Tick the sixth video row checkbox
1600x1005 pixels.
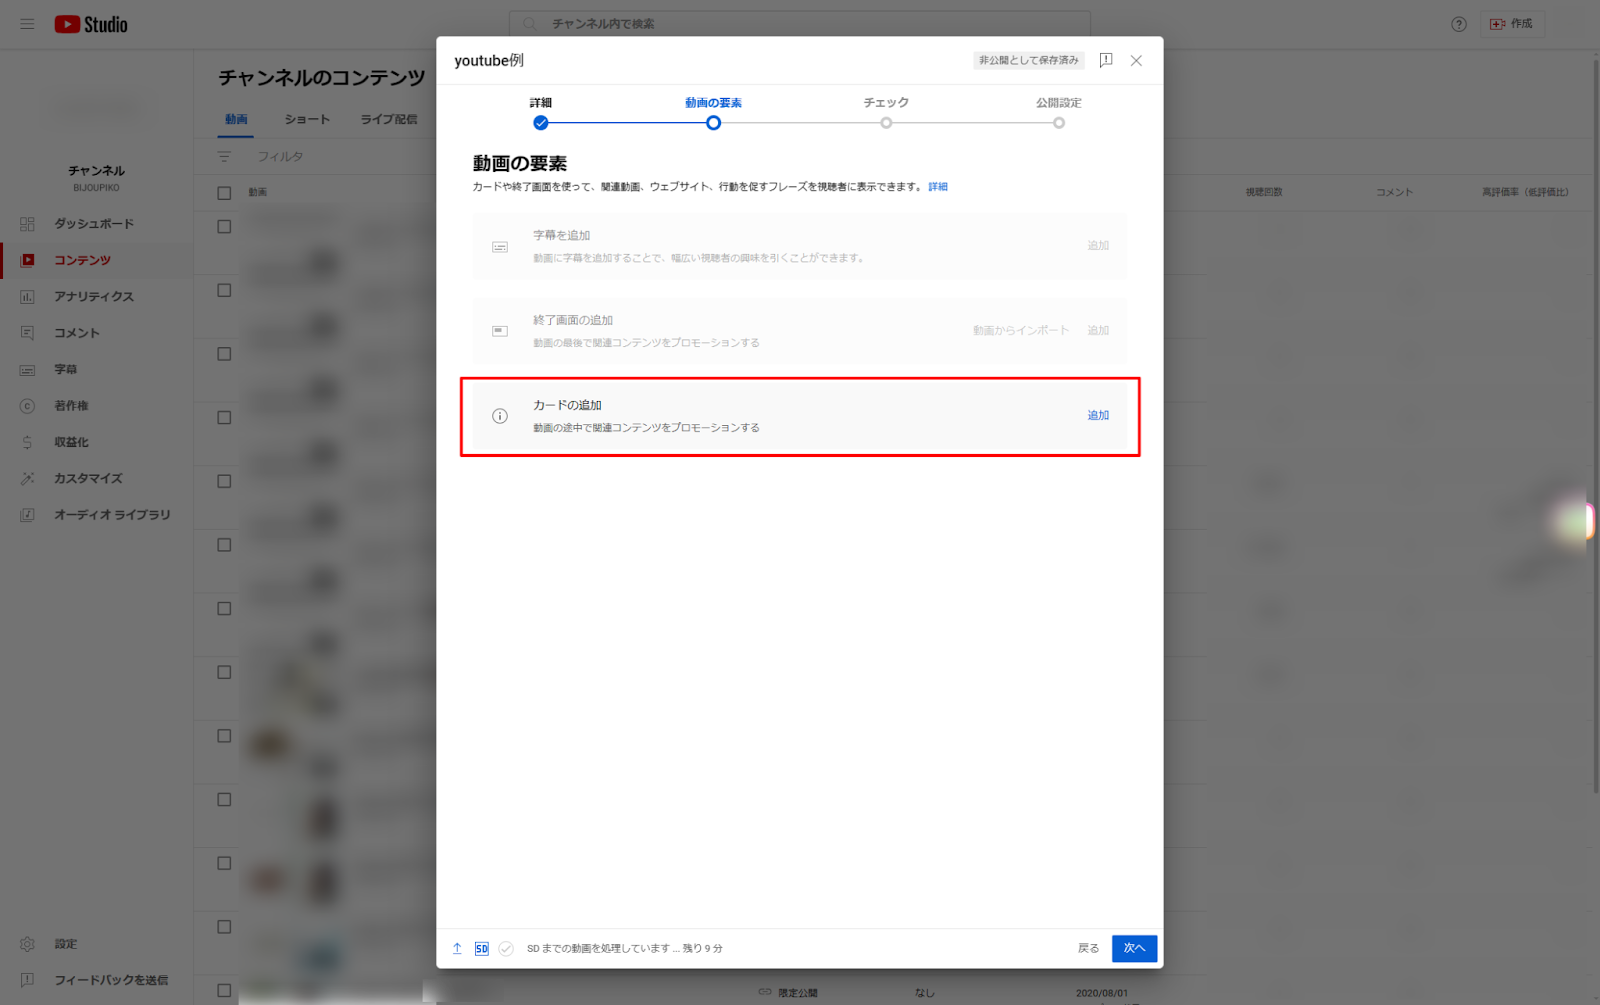(224, 545)
